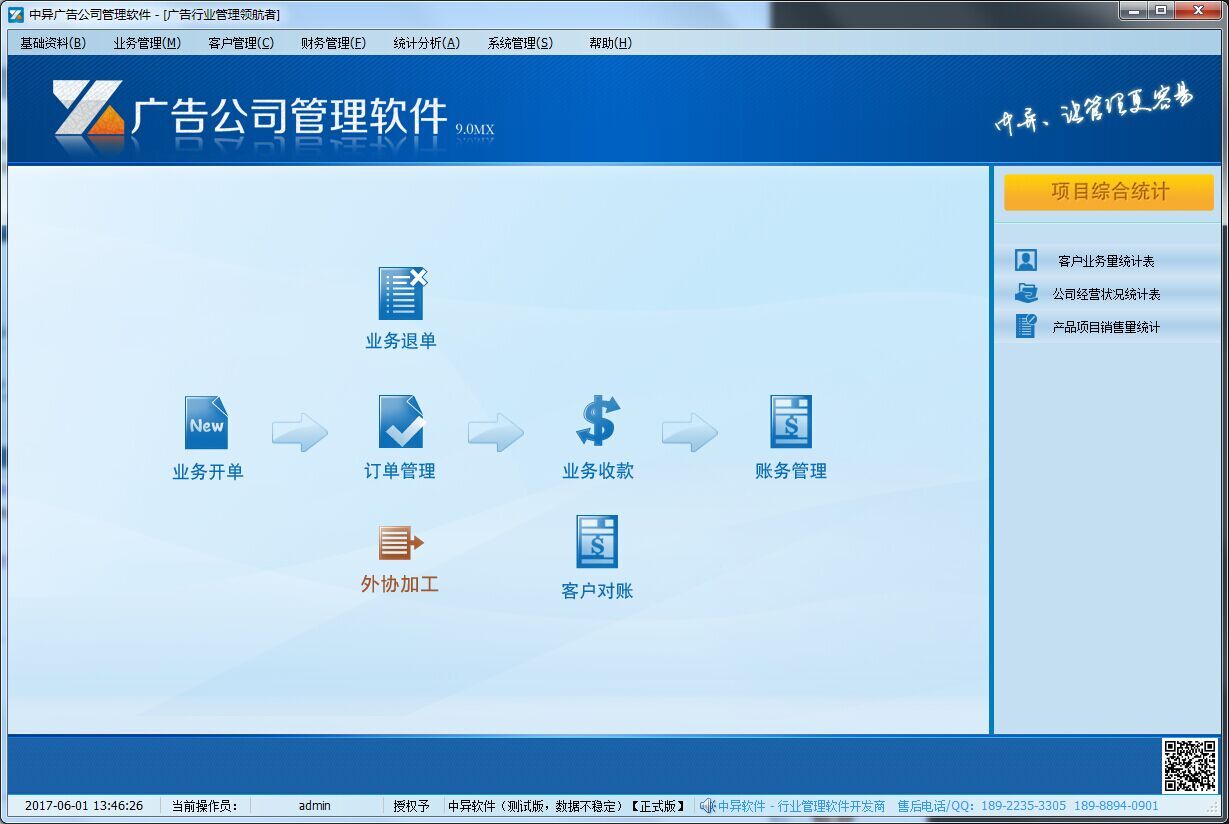Open the 统计分析(A) menu
The image size is (1229, 824).
427,43
